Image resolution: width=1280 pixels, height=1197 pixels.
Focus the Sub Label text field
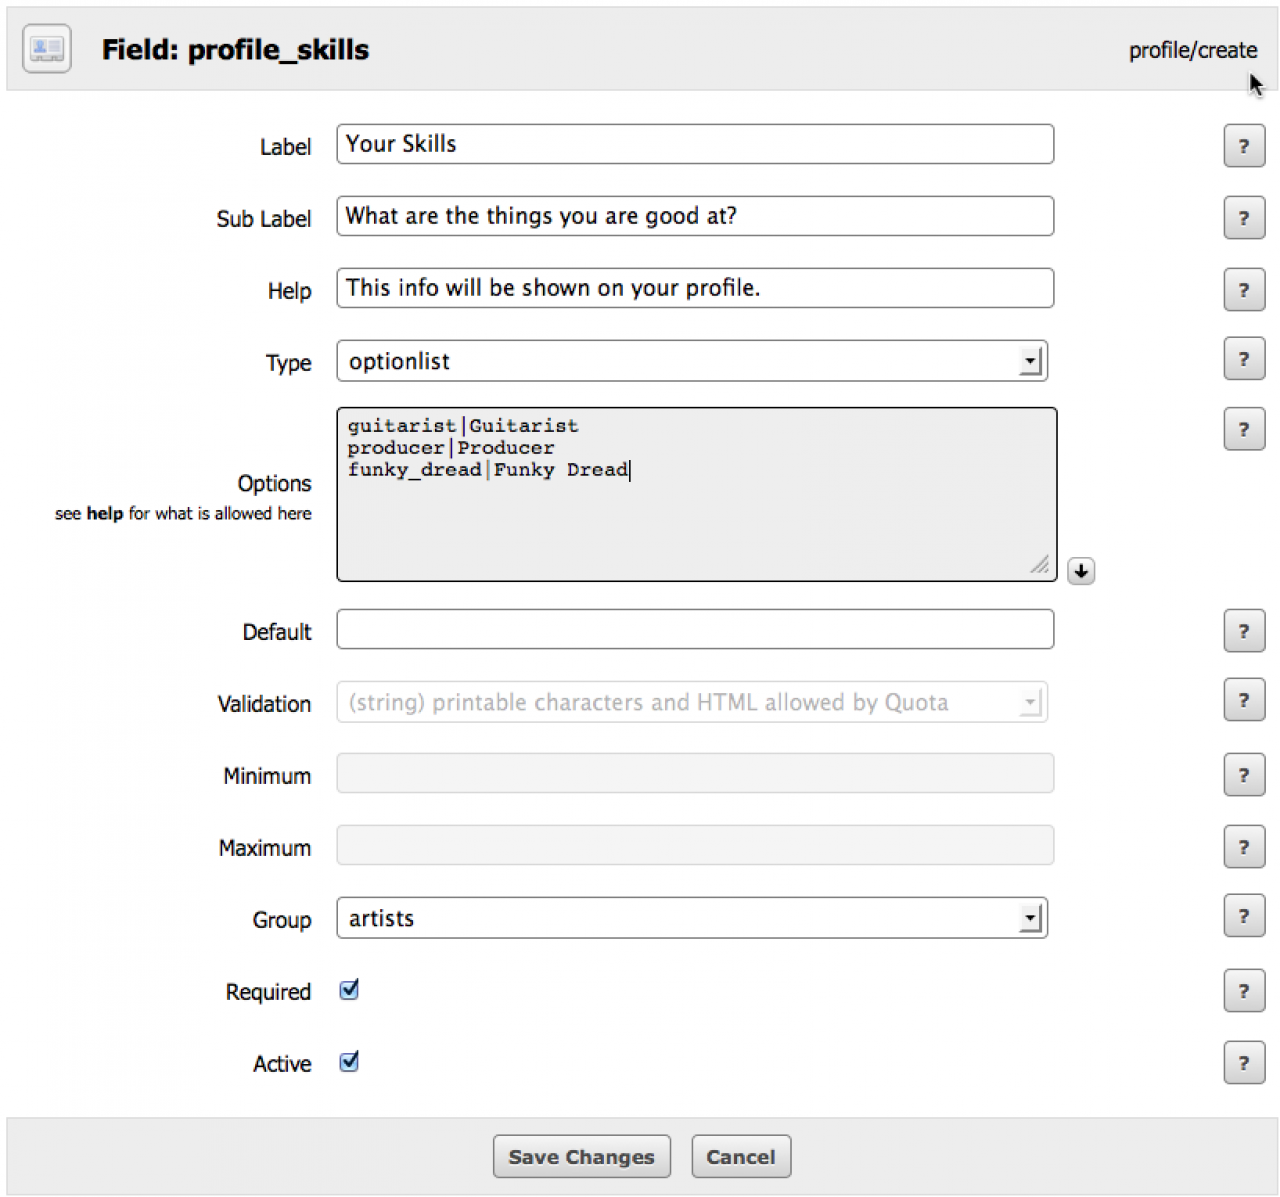(x=695, y=216)
